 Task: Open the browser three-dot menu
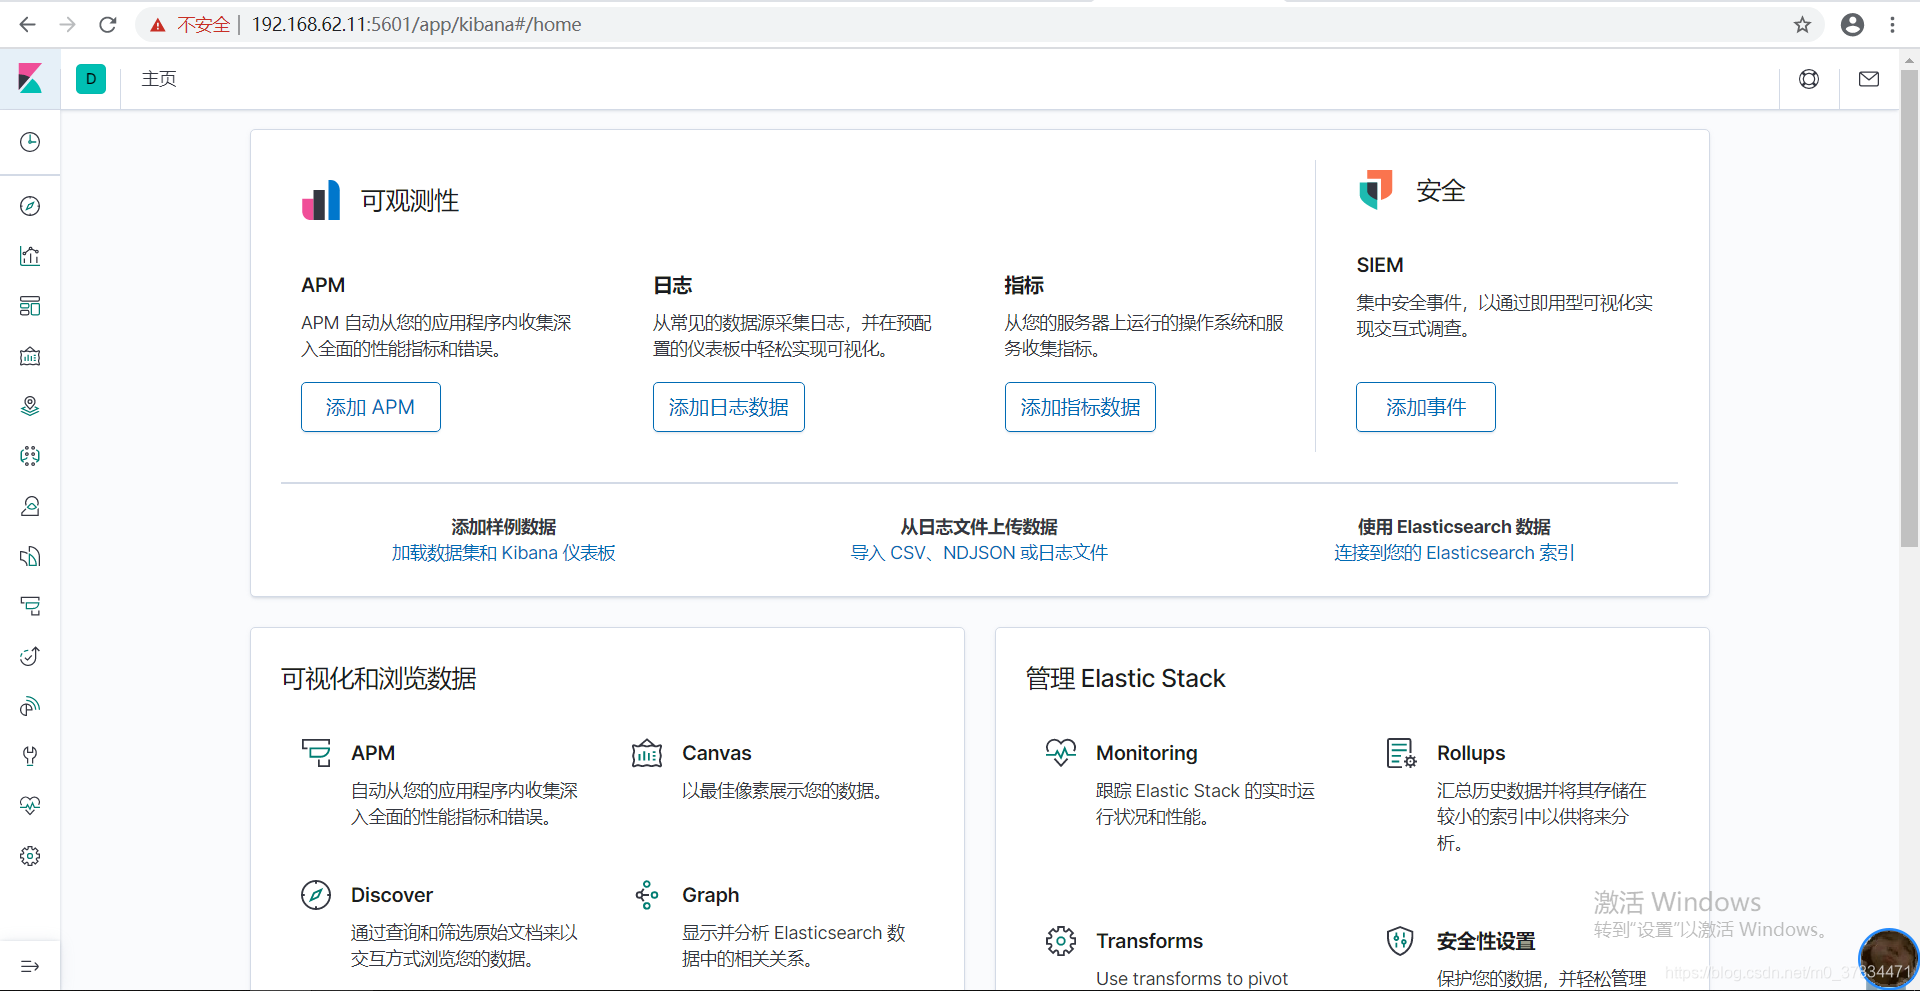(x=1892, y=25)
